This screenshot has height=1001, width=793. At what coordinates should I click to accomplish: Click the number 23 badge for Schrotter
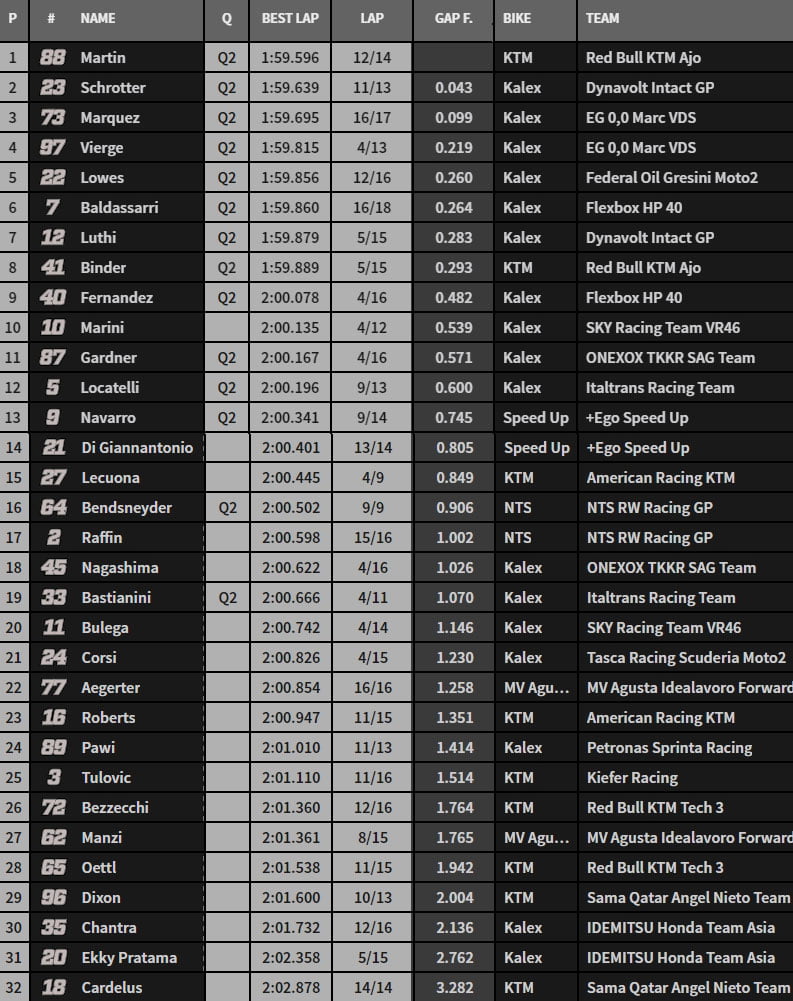point(52,88)
